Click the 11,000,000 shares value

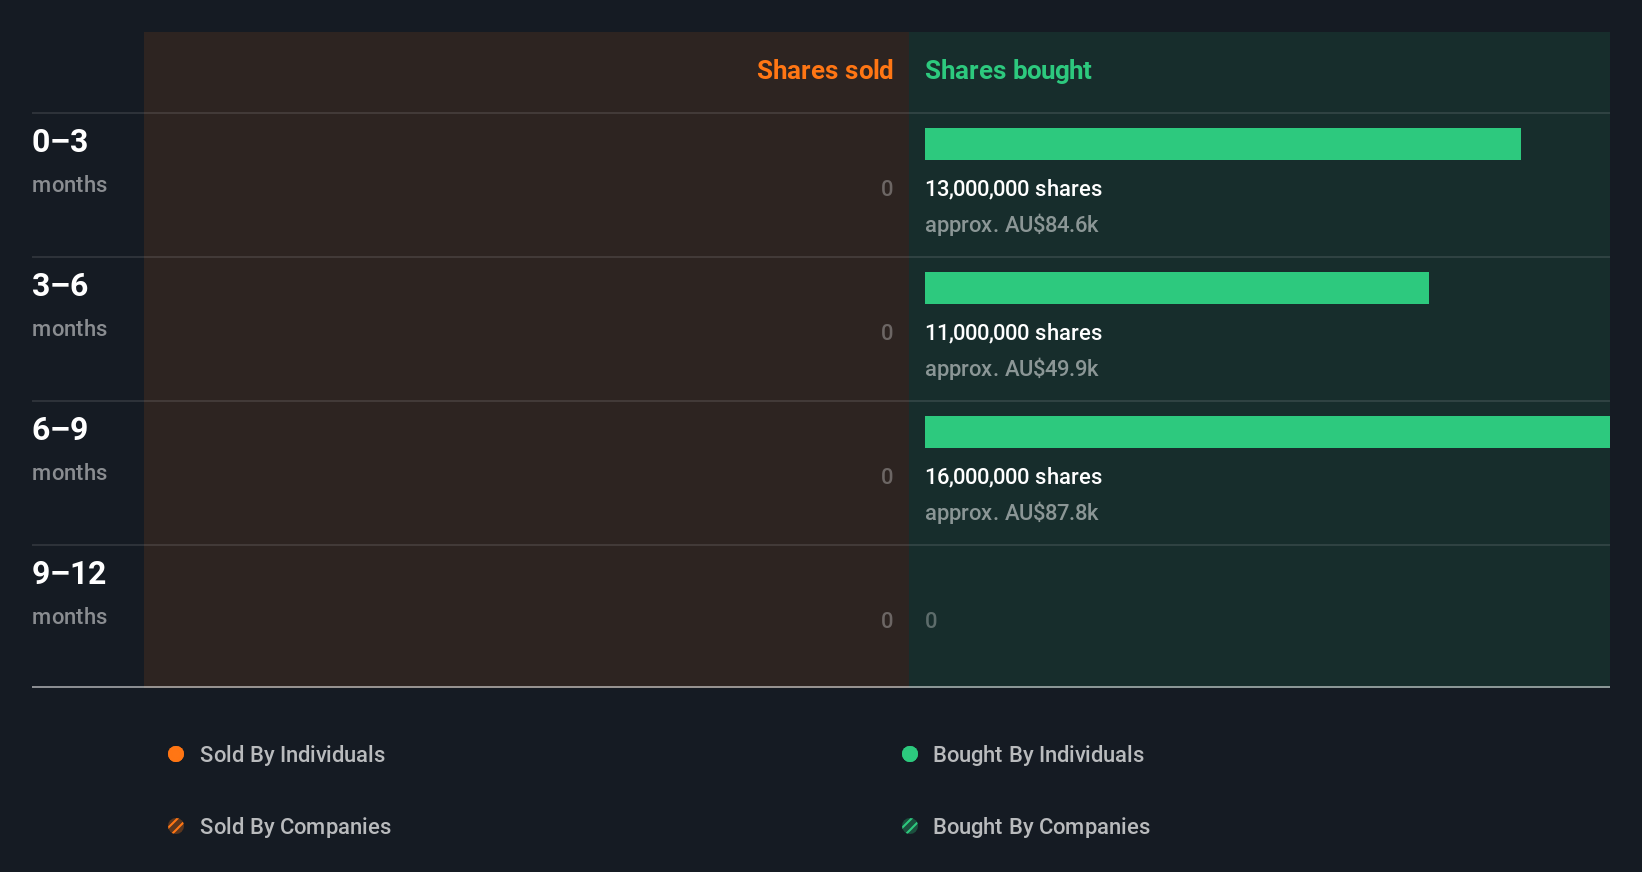click(x=1013, y=333)
